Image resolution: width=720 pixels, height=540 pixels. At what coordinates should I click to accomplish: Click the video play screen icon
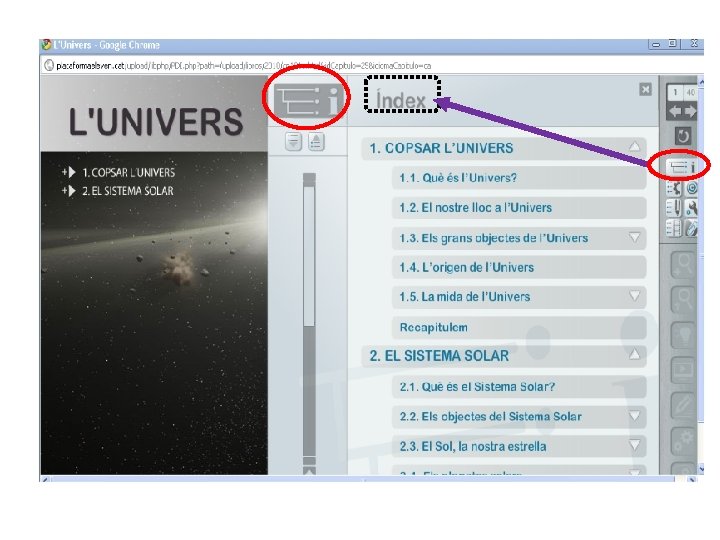pos(682,370)
